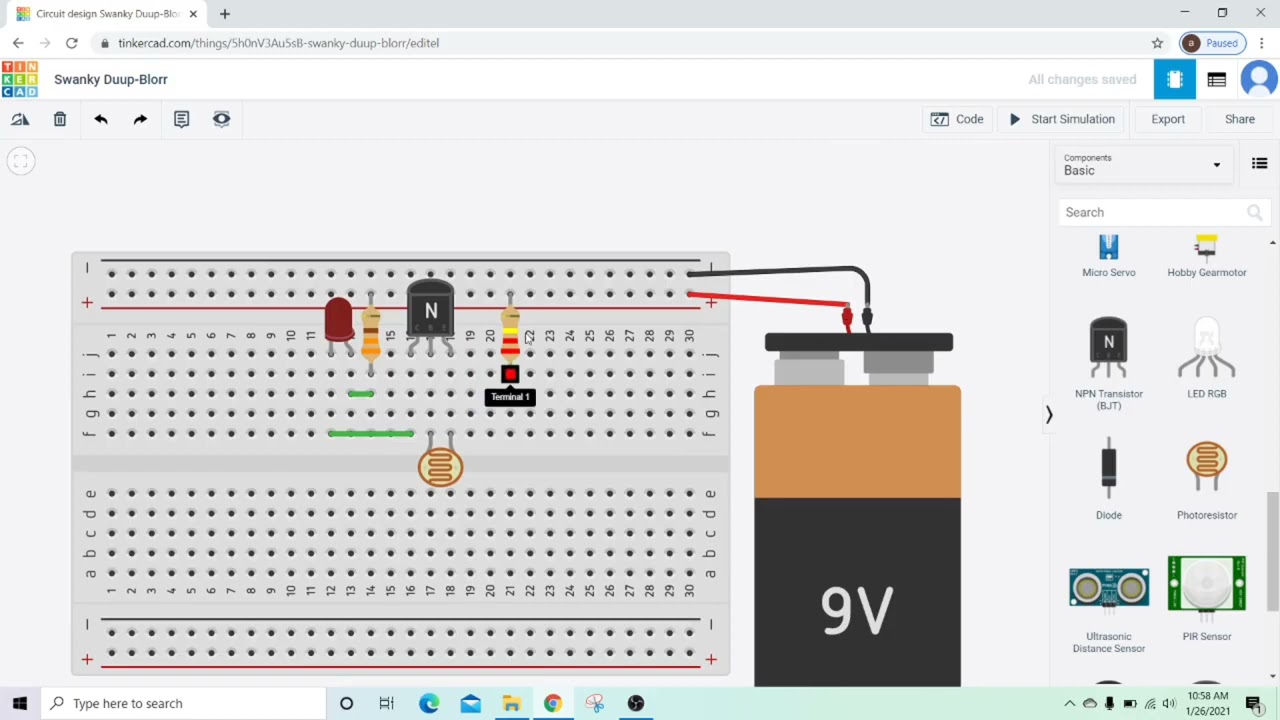Rotate the selected component icon
This screenshot has width=1280, height=720.
pos(20,119)
